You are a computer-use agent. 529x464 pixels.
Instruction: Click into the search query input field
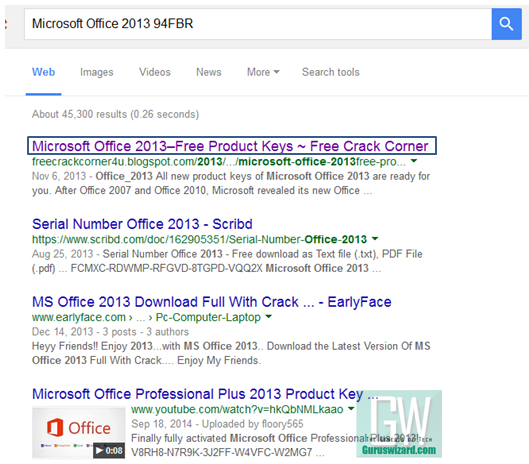click(x=258, y=24)
